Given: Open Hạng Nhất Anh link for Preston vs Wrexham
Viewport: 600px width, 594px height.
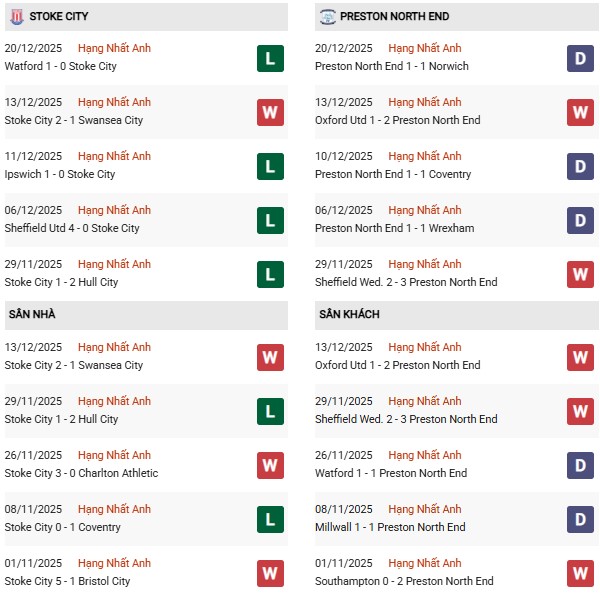Looking at the screenshot, I should point(425,210).
